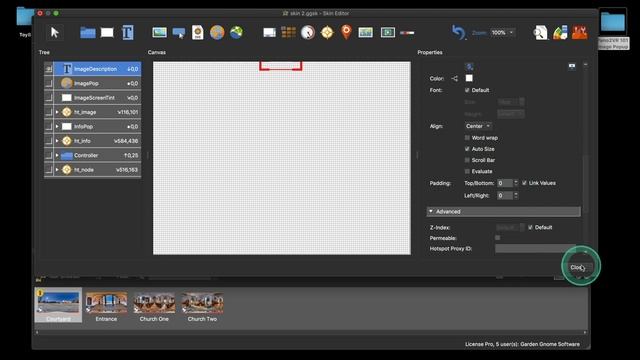Add External Image using orange globe icon

pyautogui.click(x=217, y=32)
